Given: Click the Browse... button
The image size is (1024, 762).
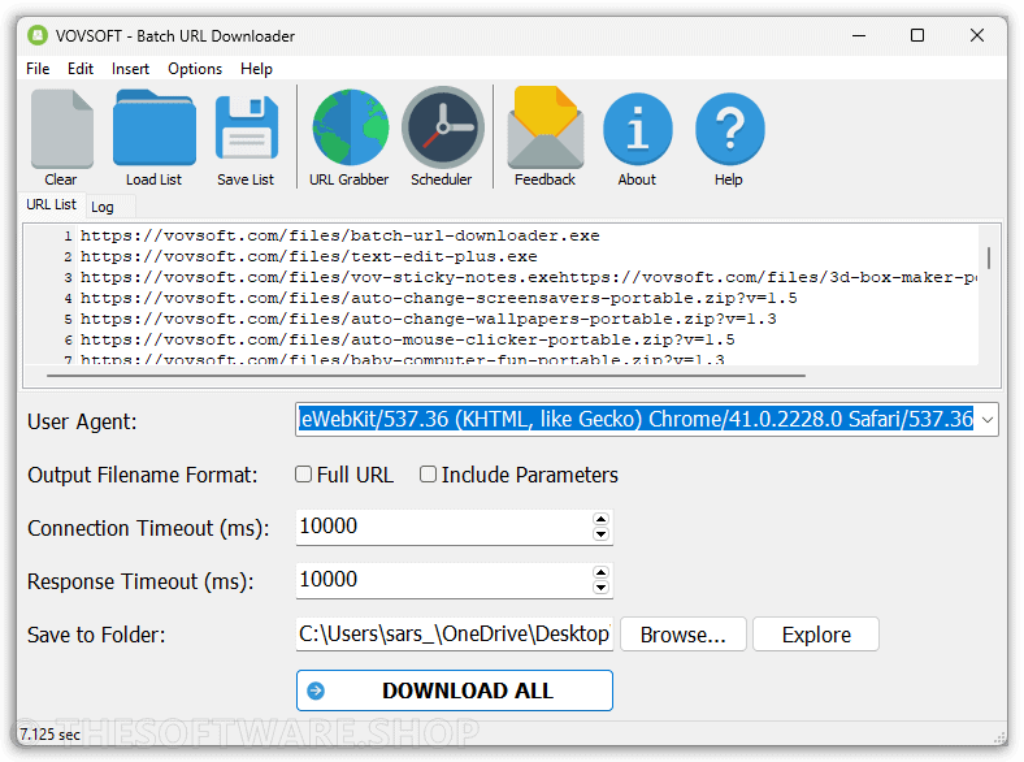Looking at the screenshot, I should [683, 634].
